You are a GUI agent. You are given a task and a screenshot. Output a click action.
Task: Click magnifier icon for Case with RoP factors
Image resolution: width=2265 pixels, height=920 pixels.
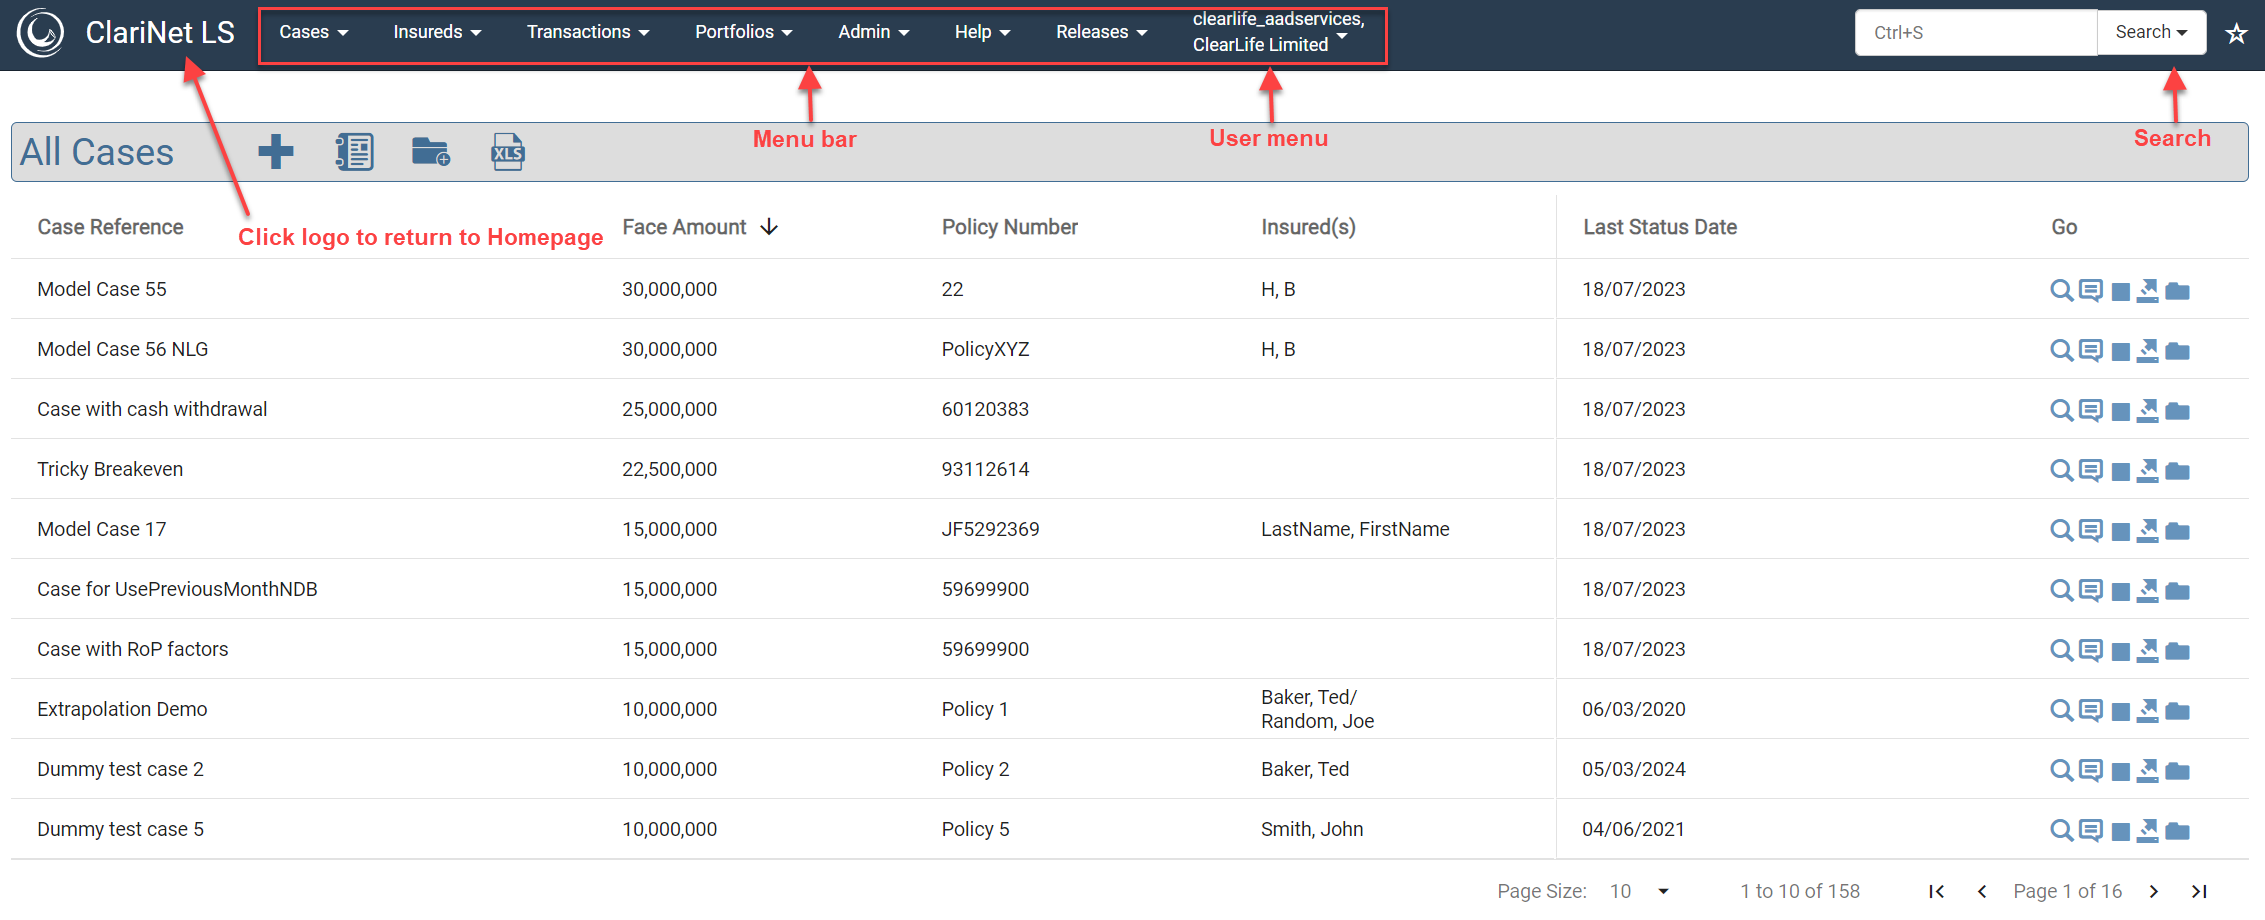(x=2061, y=650)
